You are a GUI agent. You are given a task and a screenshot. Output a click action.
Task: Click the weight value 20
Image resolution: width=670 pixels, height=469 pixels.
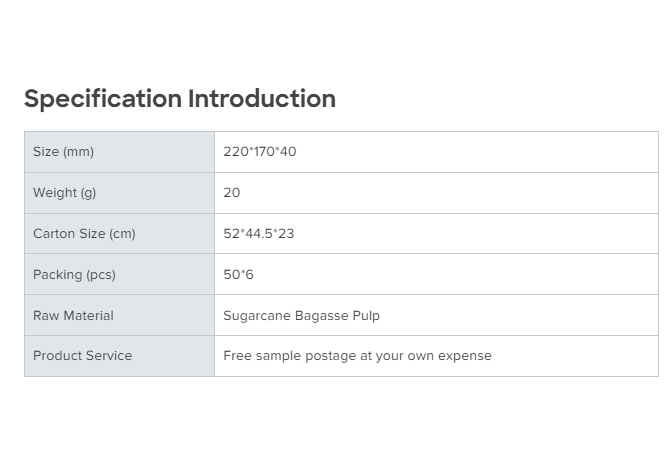tap(232, 193)
